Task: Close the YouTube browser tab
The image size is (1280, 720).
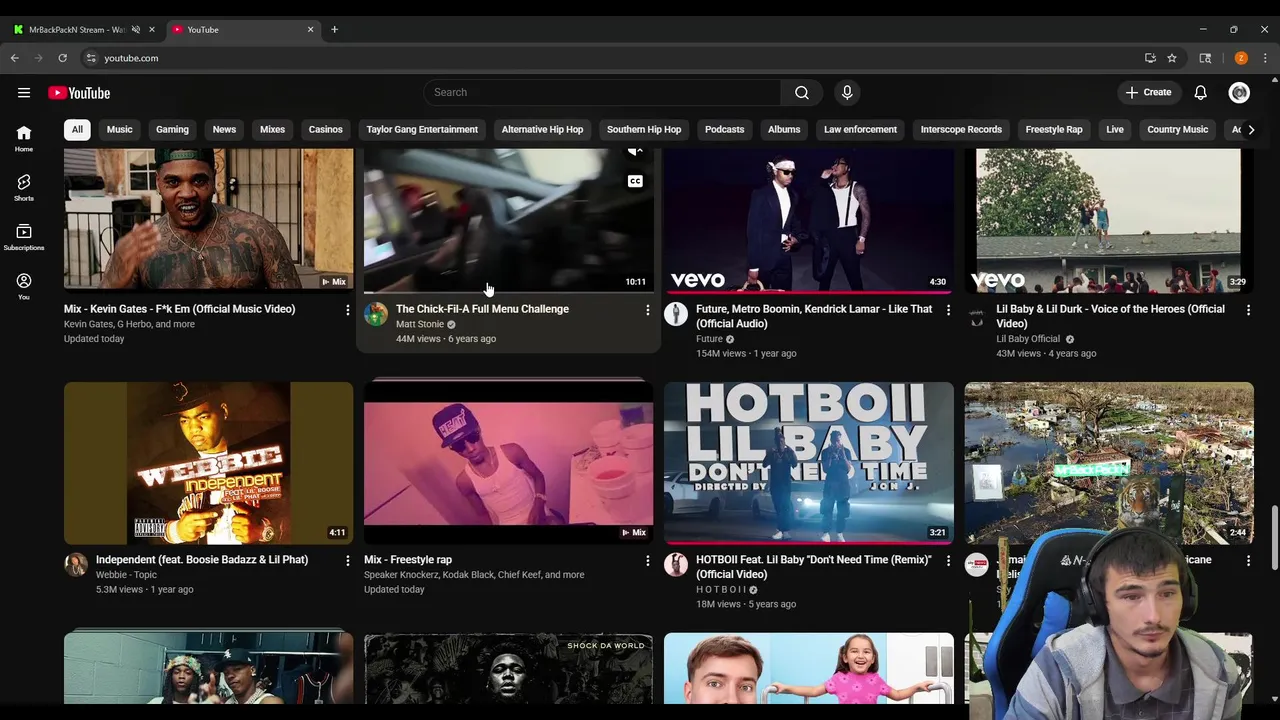Action: pyautogui.click(x=310, y=29)
